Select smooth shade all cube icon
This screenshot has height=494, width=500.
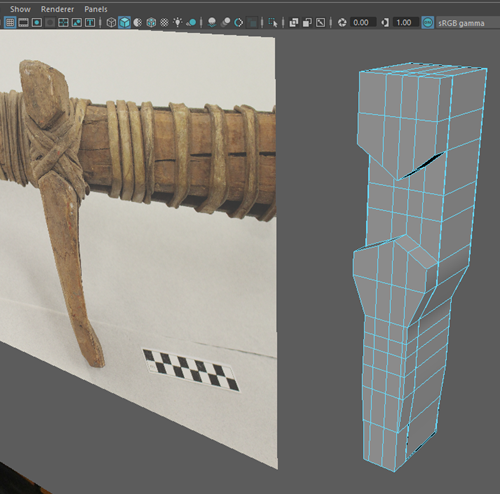(x=124, y=23)
